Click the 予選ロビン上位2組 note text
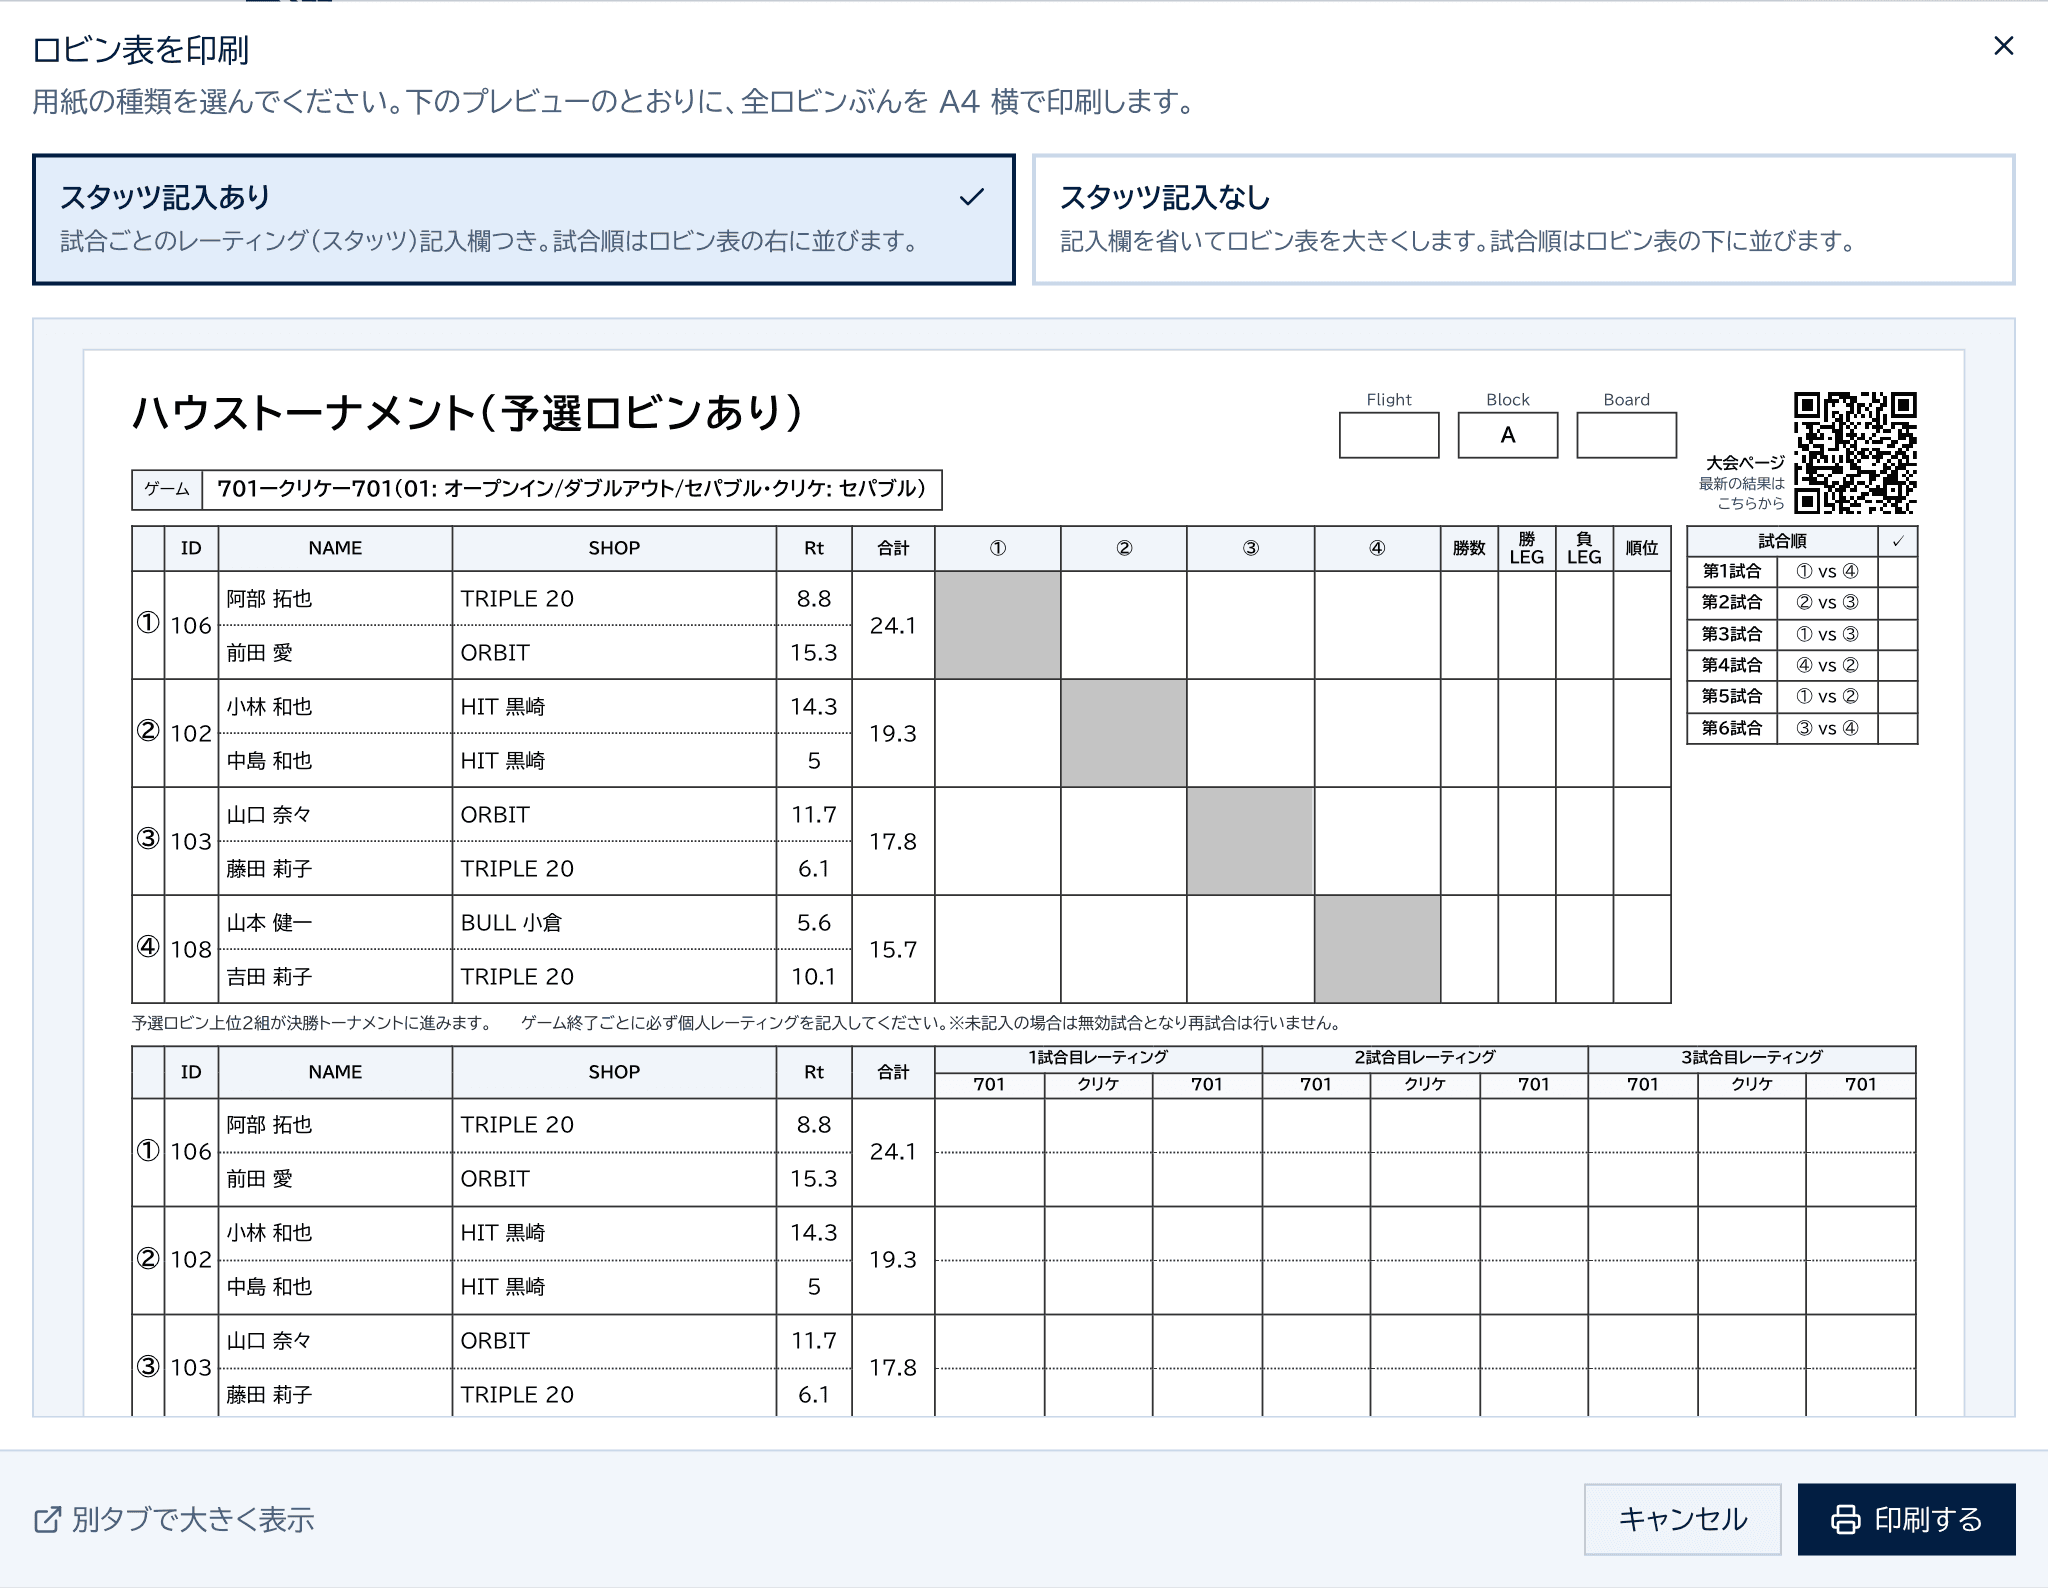Screen dimensions: 2048x1588 pos(312,1023)
